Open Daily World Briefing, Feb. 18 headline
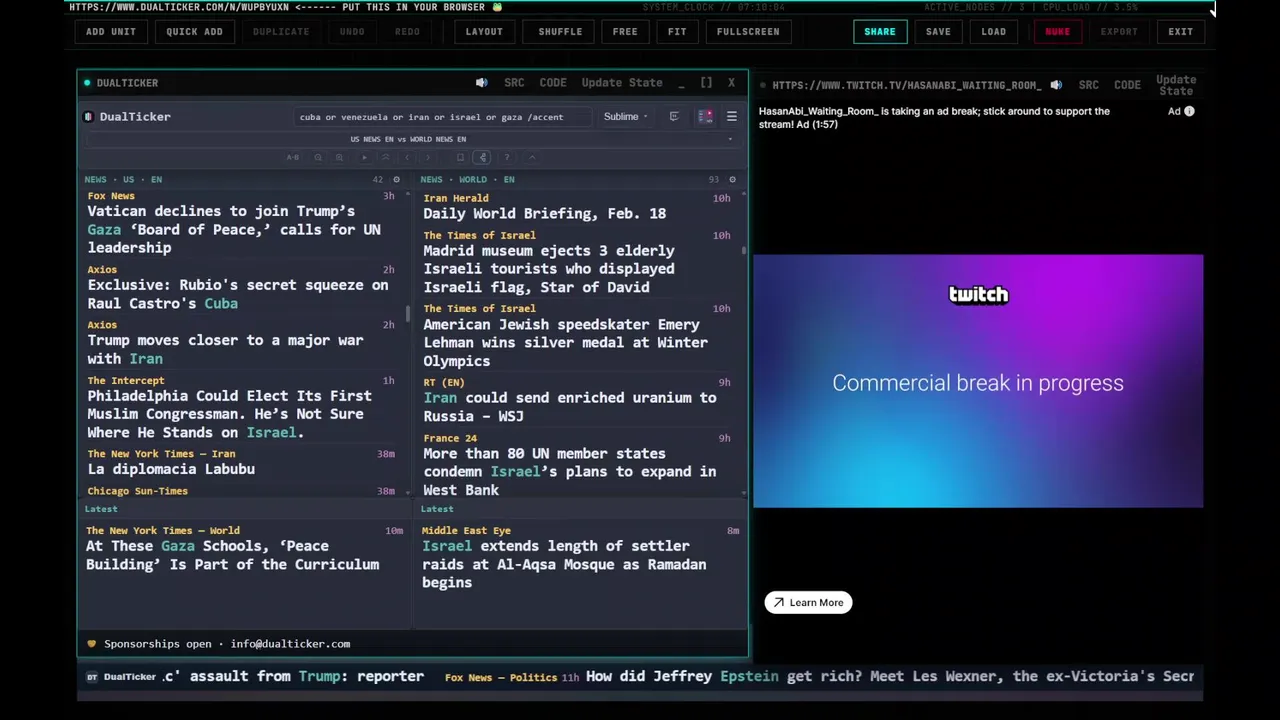This screenshot has height=720, width=1280. click(544, 213)
